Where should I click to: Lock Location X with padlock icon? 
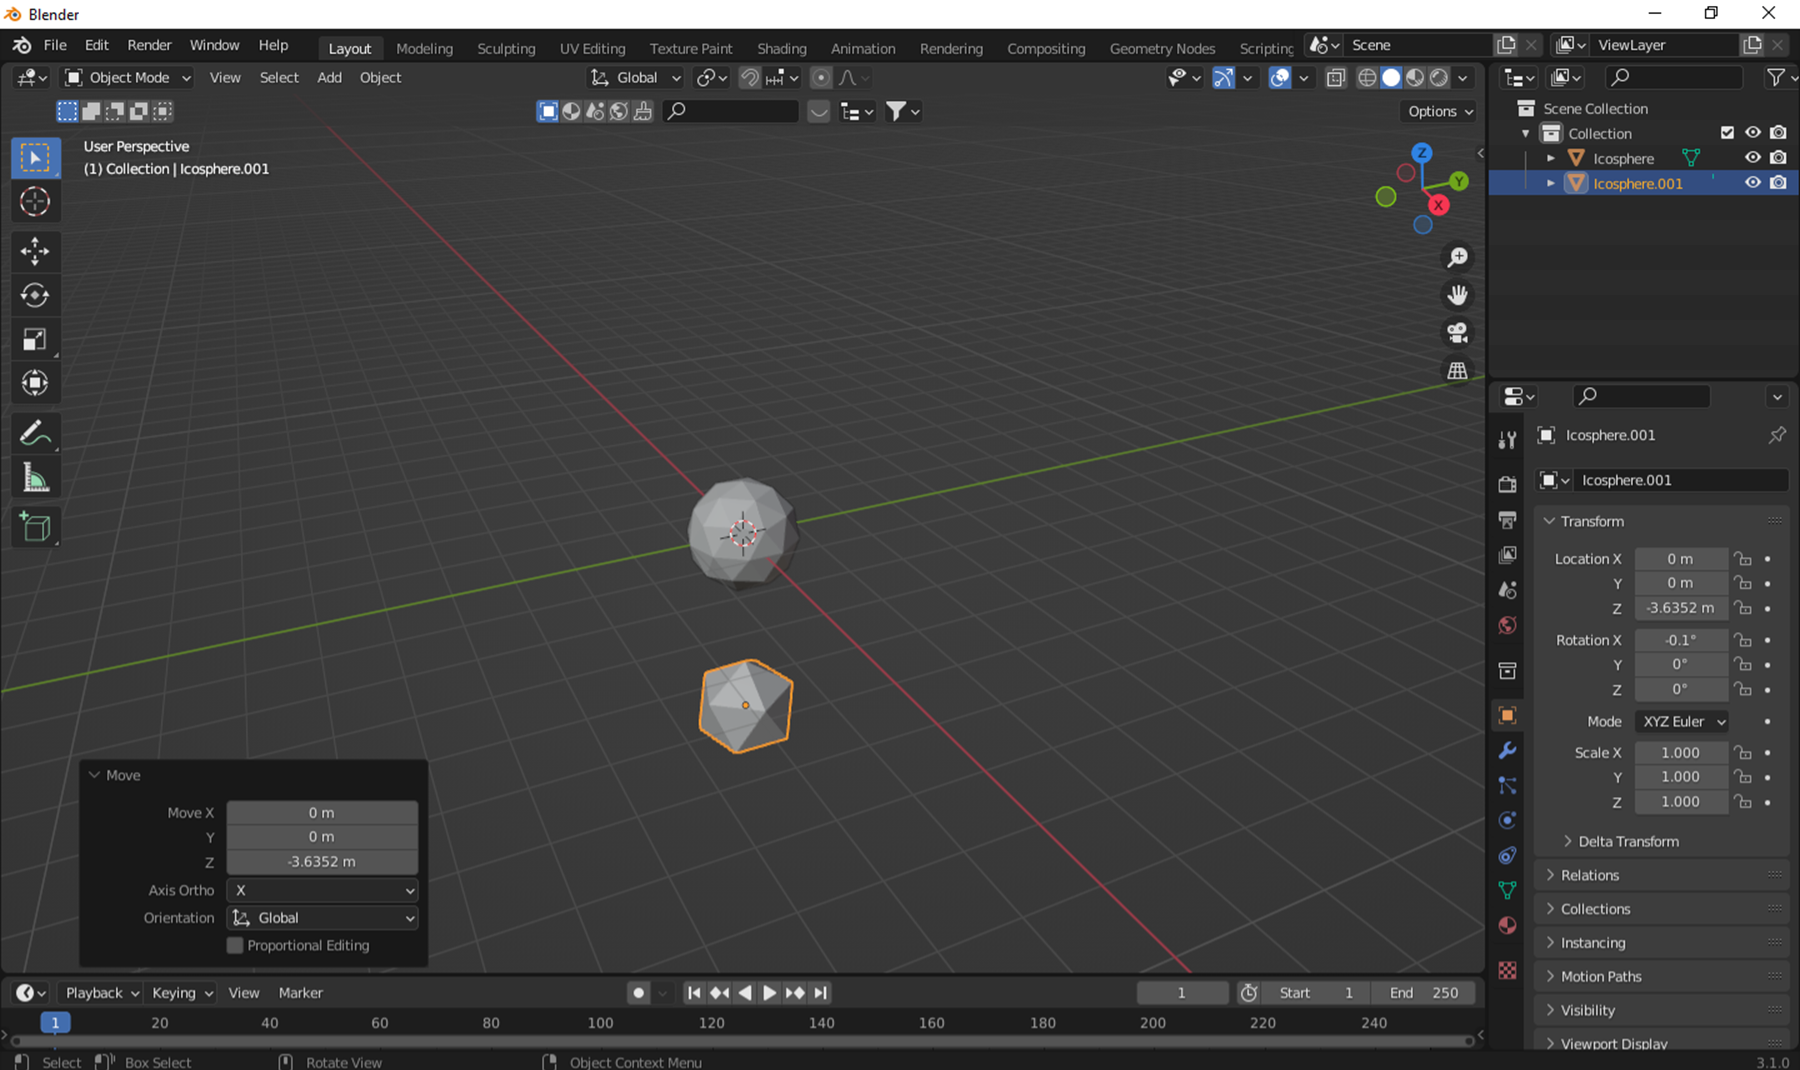[1743, 559]
